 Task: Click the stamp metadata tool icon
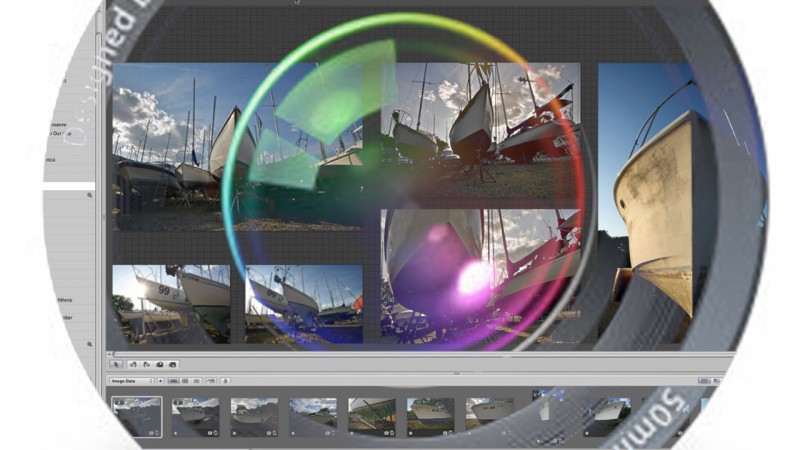(173, 364)
